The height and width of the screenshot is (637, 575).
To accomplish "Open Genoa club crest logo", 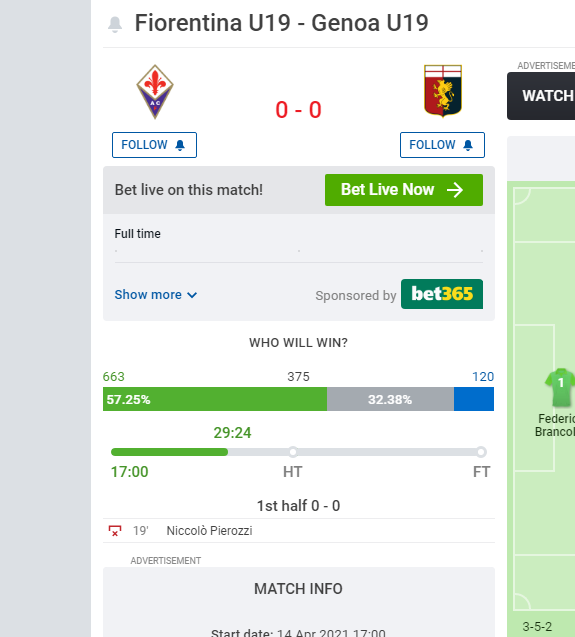I will pyautogui.click(x=443, y=91).
